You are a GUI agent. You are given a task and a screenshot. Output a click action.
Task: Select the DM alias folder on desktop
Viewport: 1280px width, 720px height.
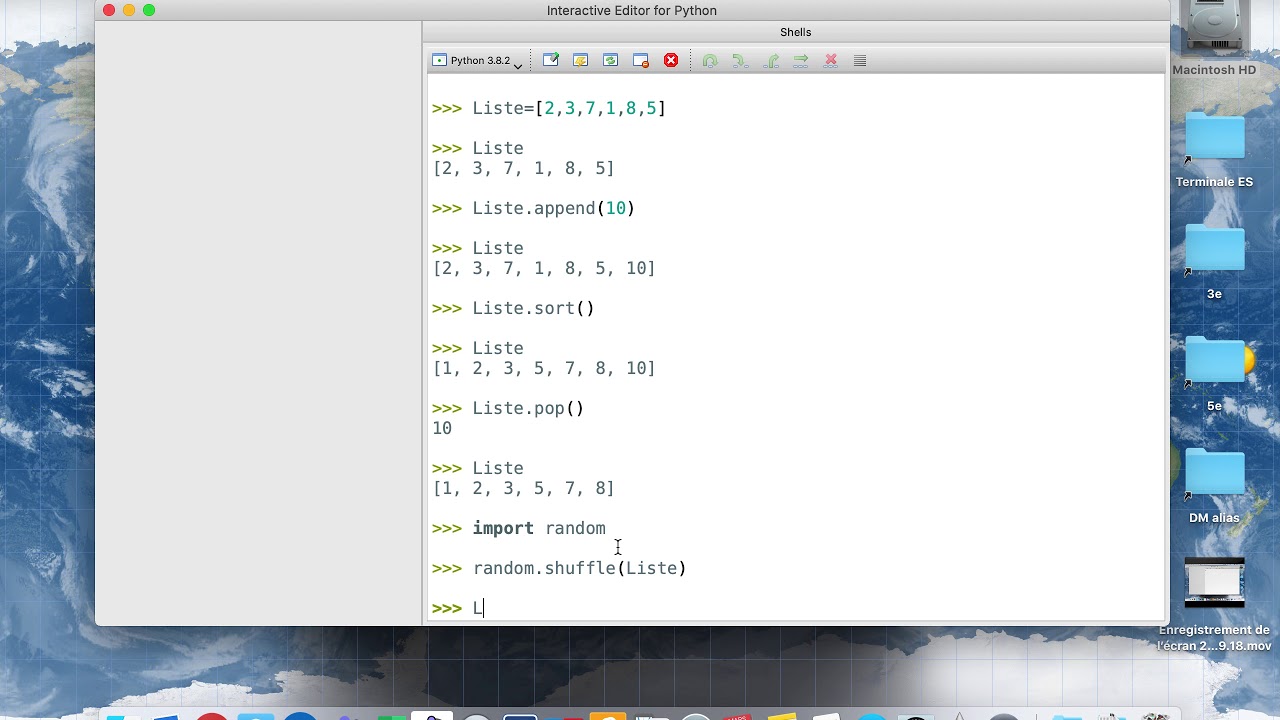1214,486
